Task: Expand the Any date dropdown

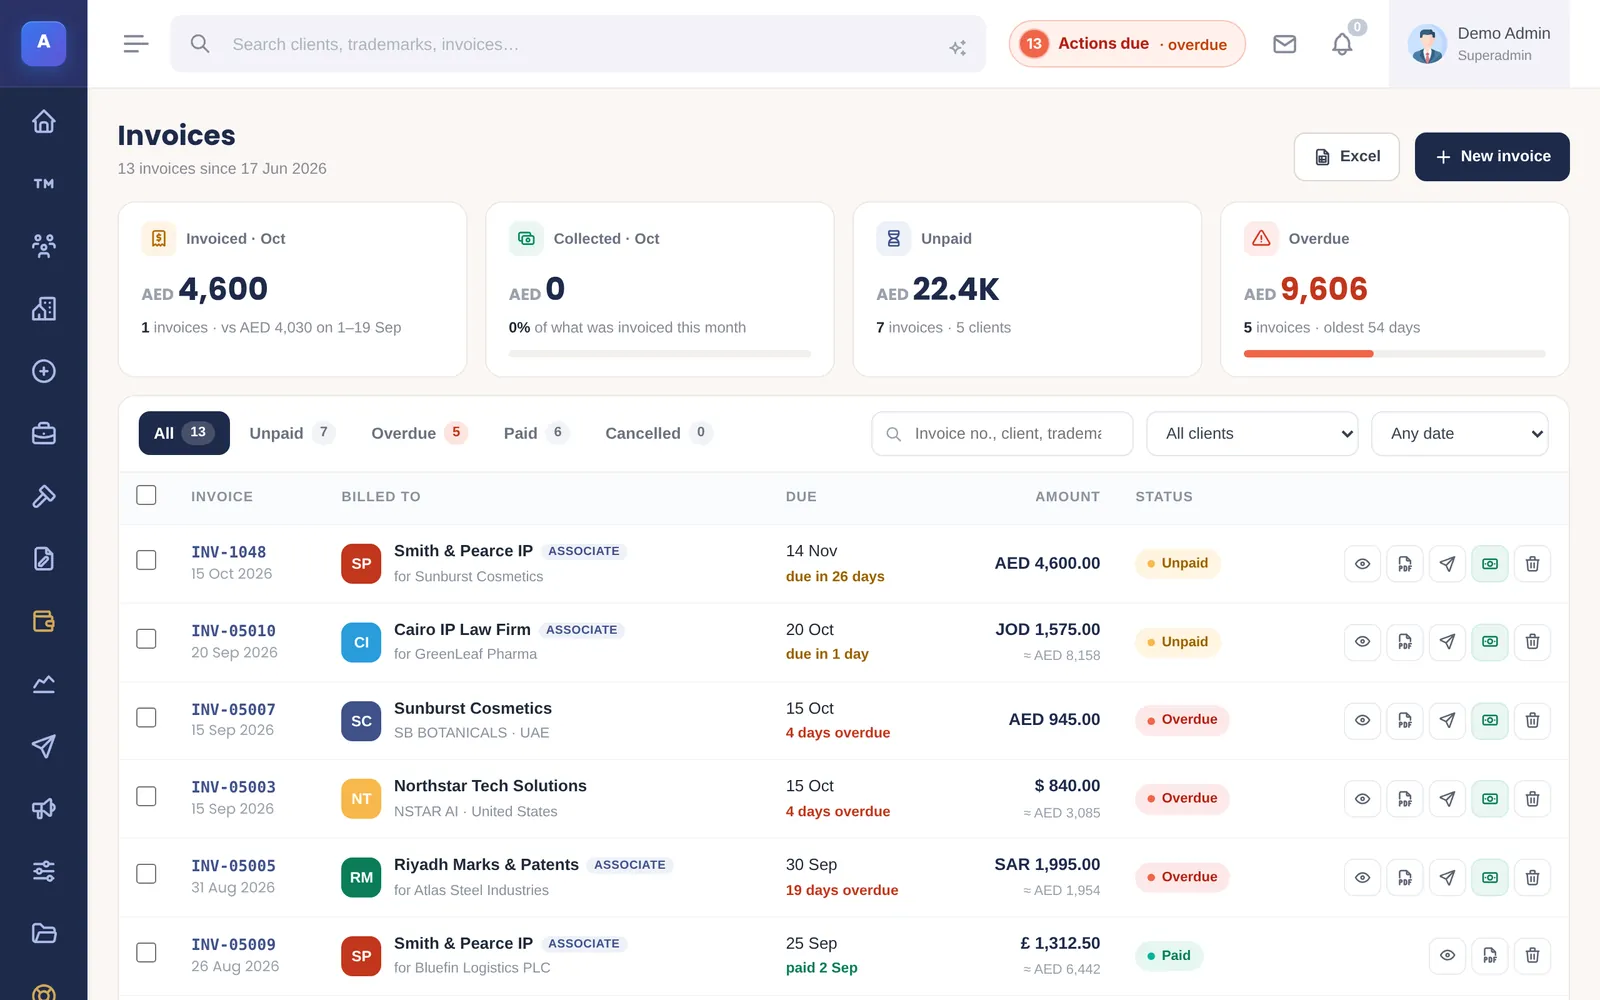Action: point(1460,434)
